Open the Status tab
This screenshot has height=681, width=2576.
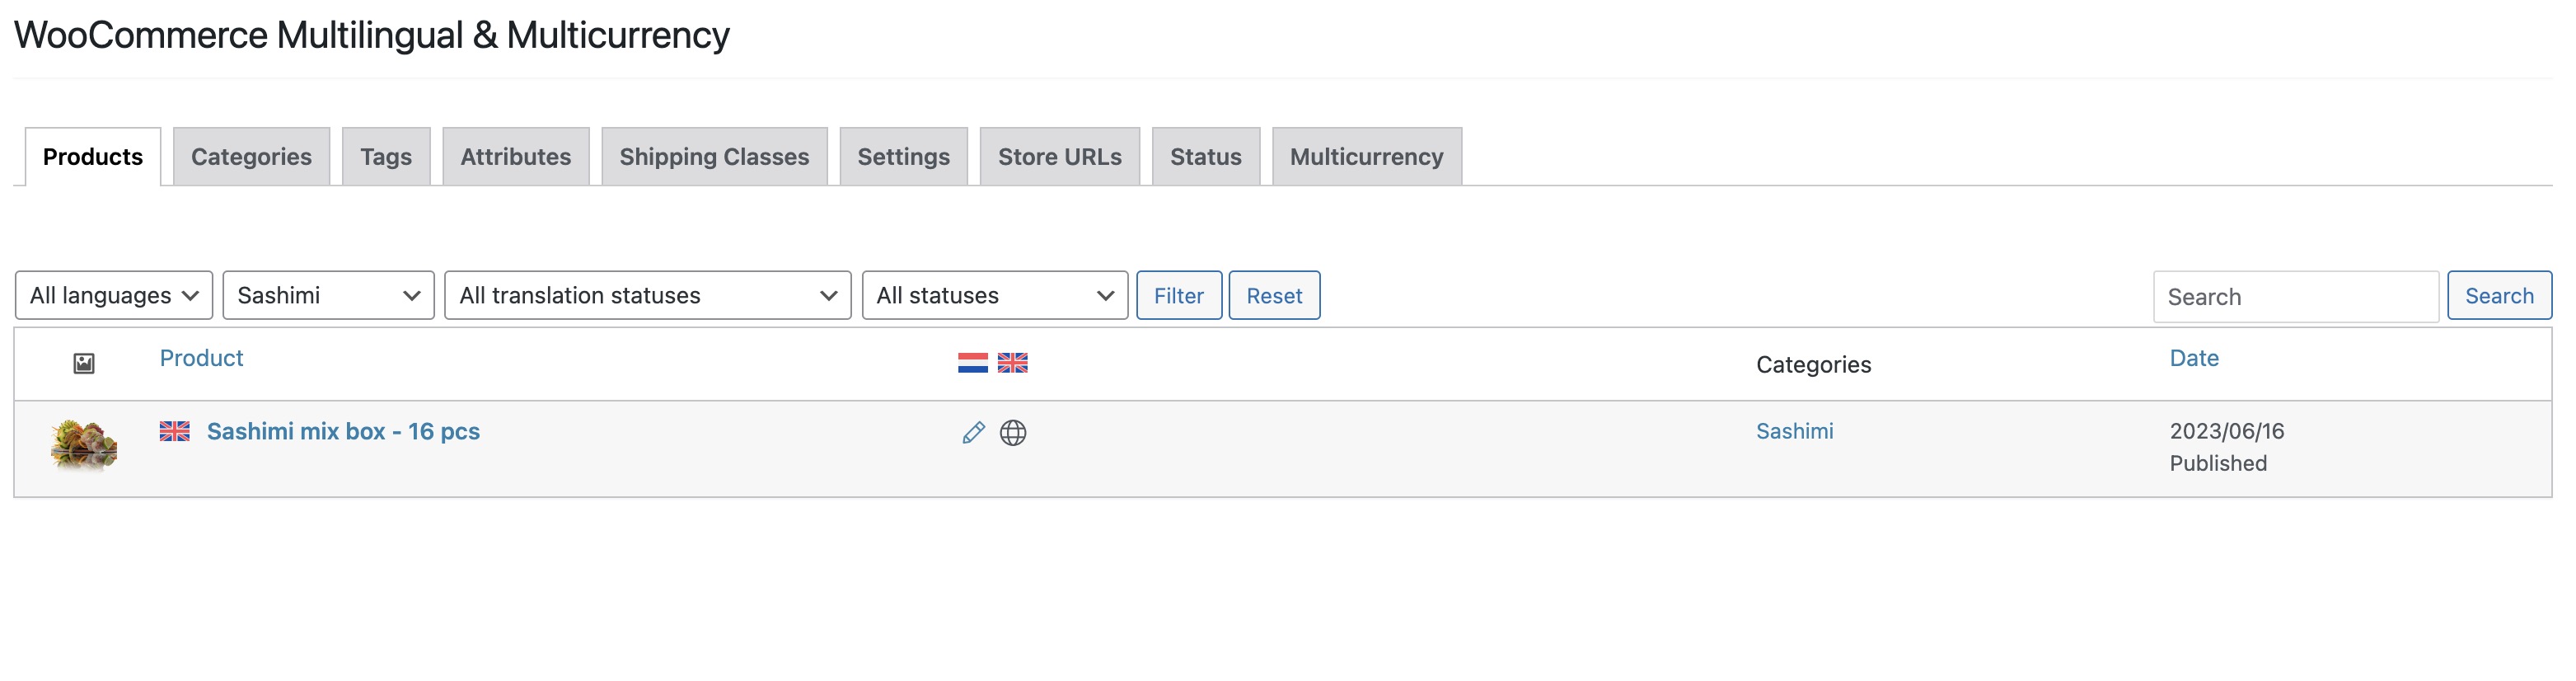(1205, 157)
